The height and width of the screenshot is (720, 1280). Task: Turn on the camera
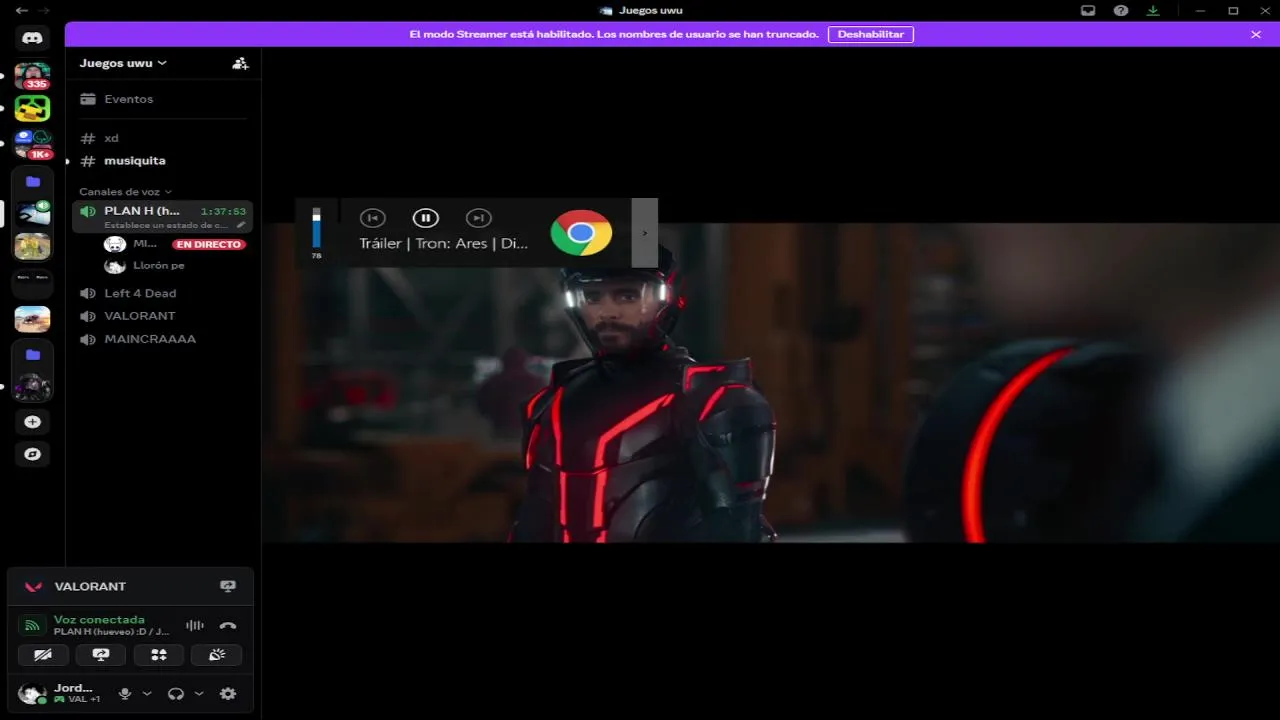click(x=43, y=655)
